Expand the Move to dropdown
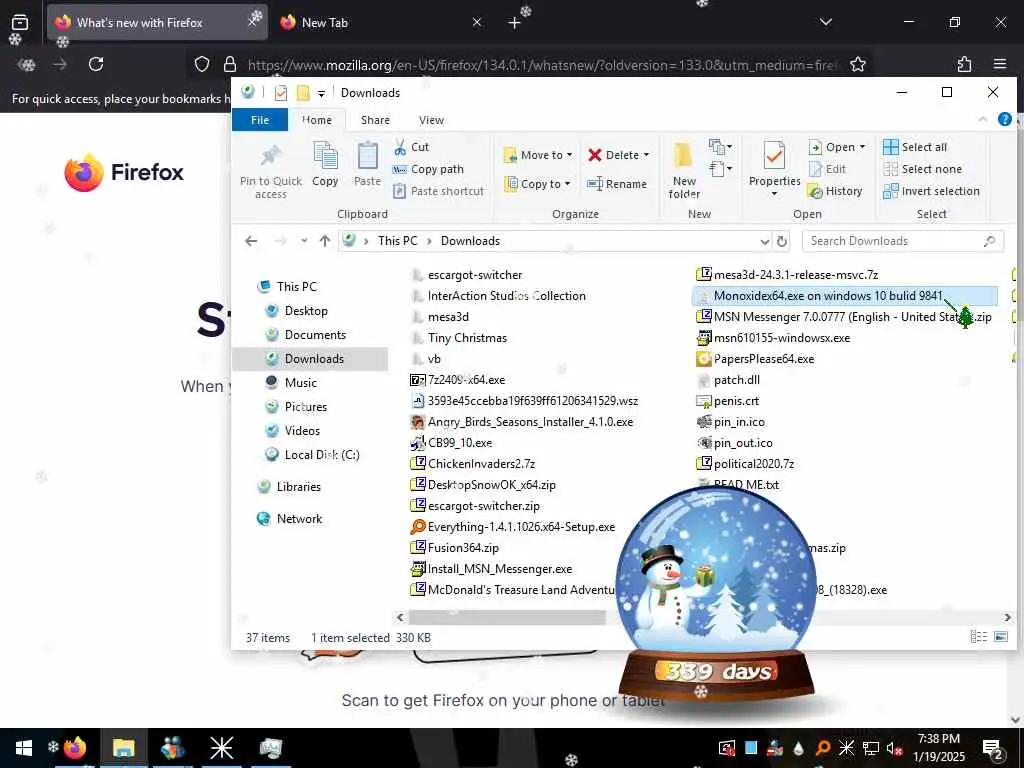Viewport: 1024px width, 768px height. [x=569, y=155]
